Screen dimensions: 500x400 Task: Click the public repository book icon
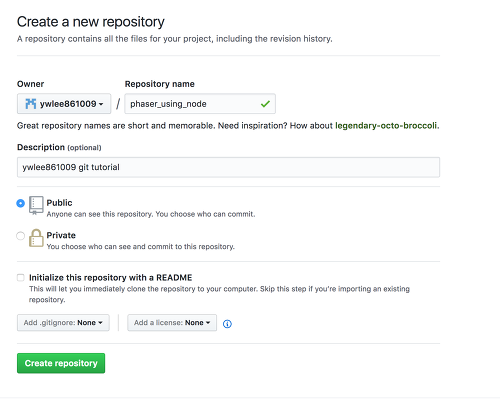(x=36, y=205)
